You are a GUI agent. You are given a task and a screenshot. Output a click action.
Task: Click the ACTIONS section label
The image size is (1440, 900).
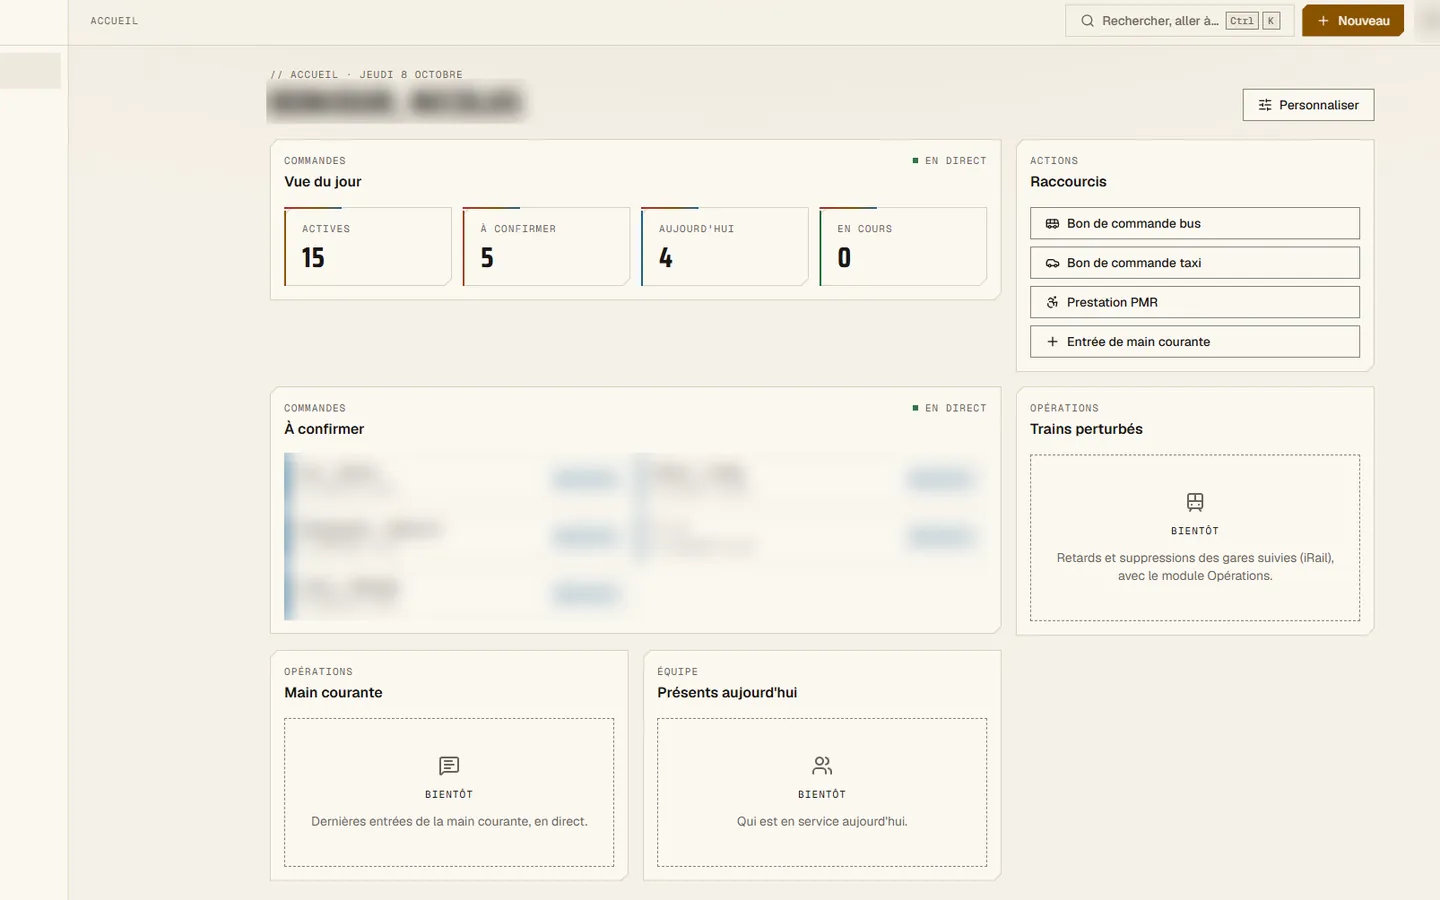click(x=1054, y=161)
